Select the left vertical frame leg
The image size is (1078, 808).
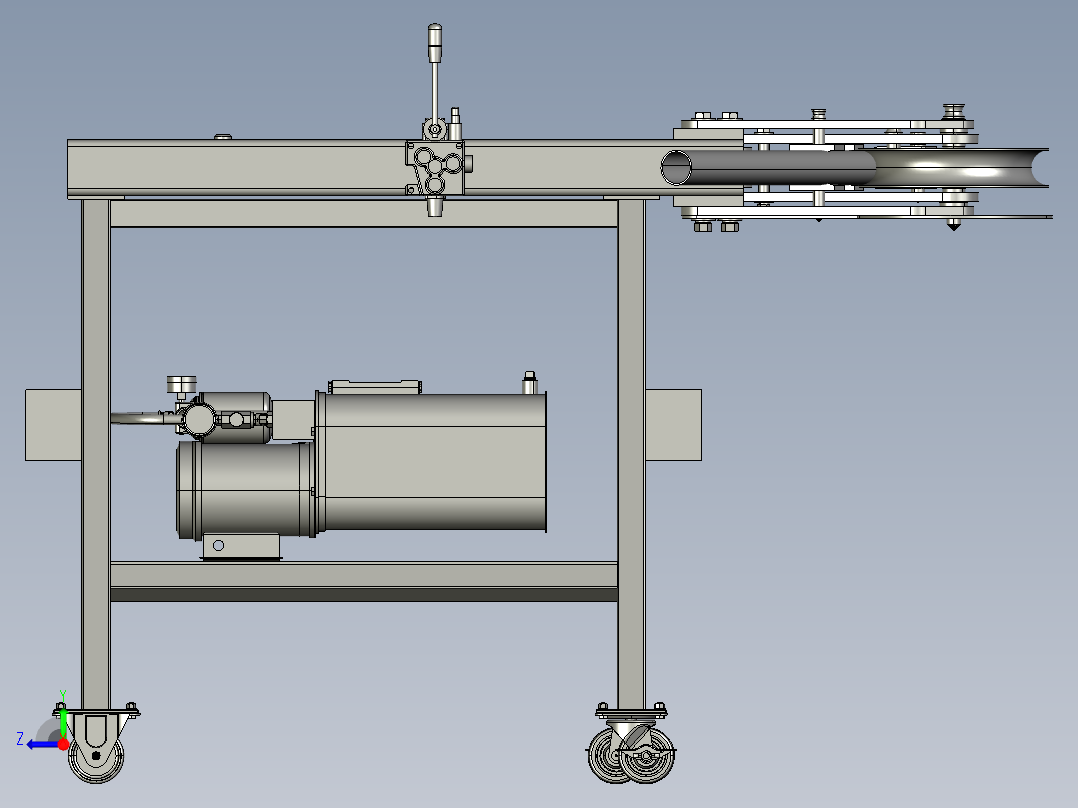pos(96,454)
